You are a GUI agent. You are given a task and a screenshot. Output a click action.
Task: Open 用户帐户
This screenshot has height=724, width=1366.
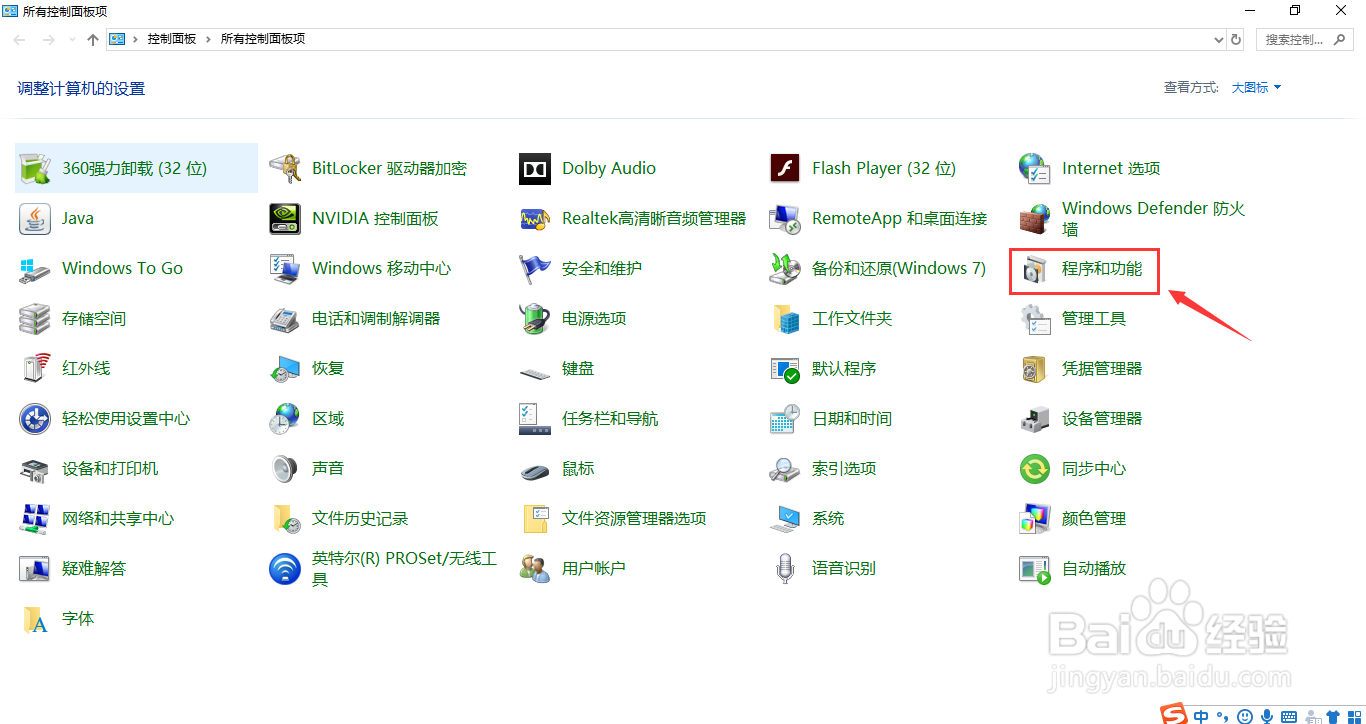(593, 568)
